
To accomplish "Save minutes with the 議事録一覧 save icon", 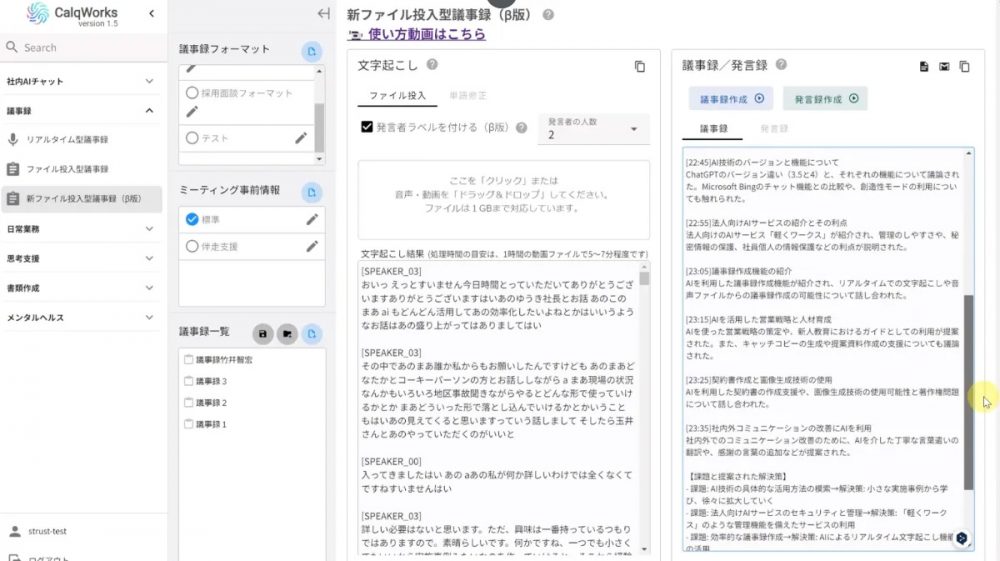I will [x=263, y=334].
